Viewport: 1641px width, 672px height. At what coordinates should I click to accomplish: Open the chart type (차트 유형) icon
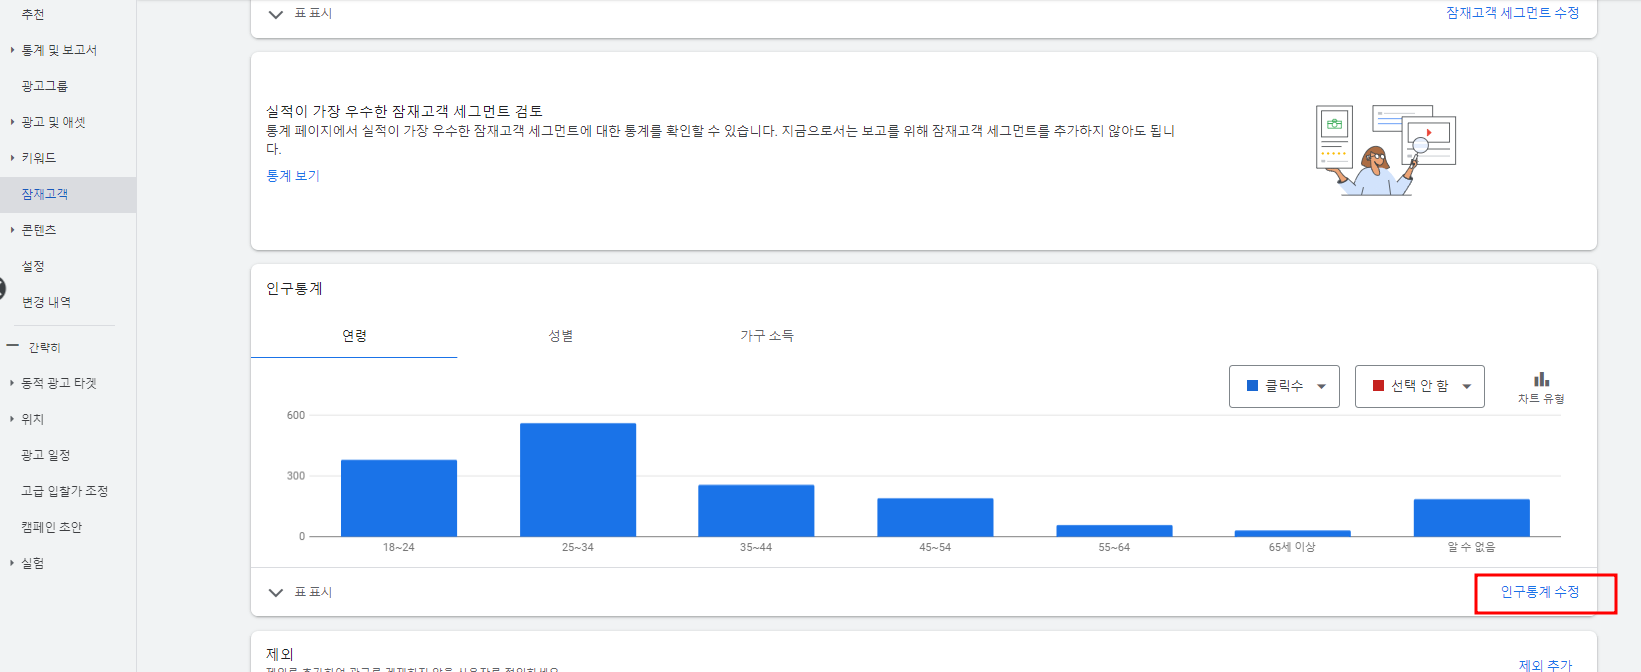pyautogui.click(x=1541, y=387)
